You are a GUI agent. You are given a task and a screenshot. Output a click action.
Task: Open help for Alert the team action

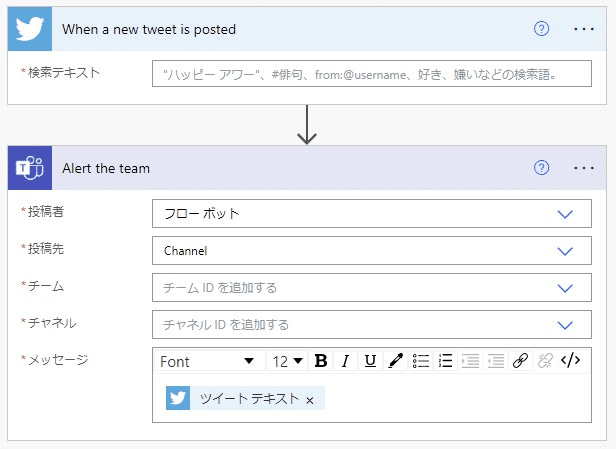tap(541, 168)
